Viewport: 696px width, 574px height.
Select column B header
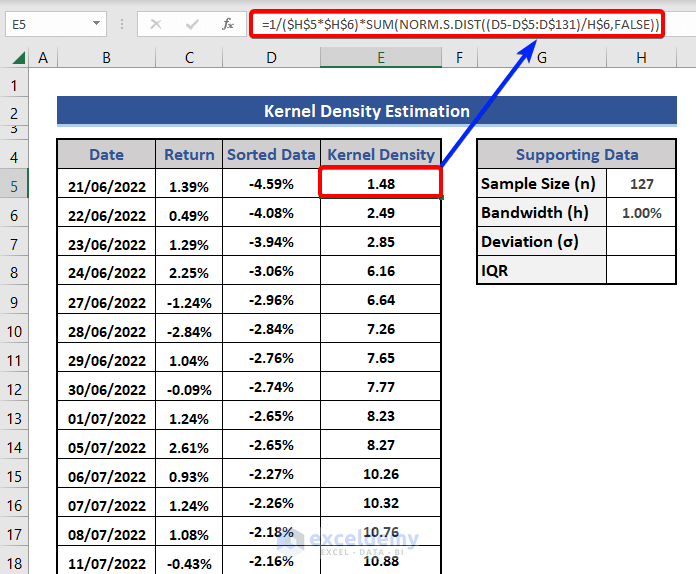107,58
